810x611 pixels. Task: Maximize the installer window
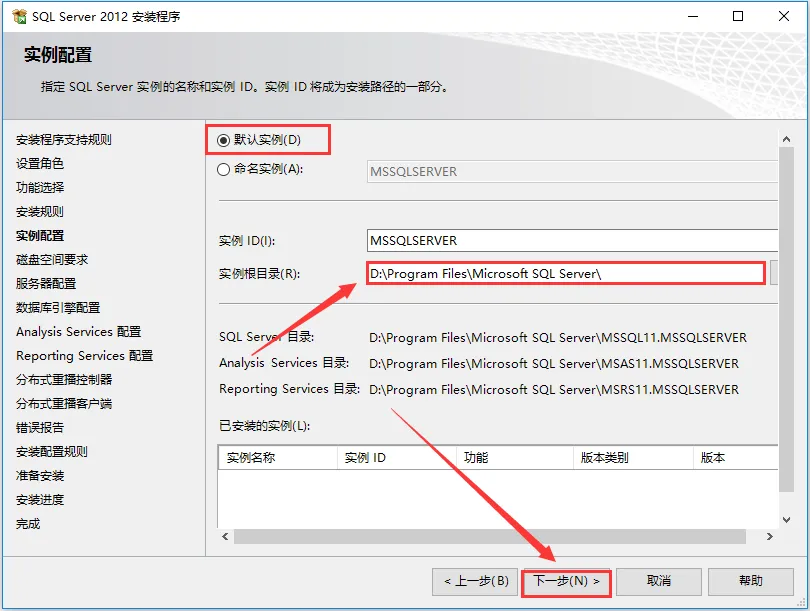[738, 17]
